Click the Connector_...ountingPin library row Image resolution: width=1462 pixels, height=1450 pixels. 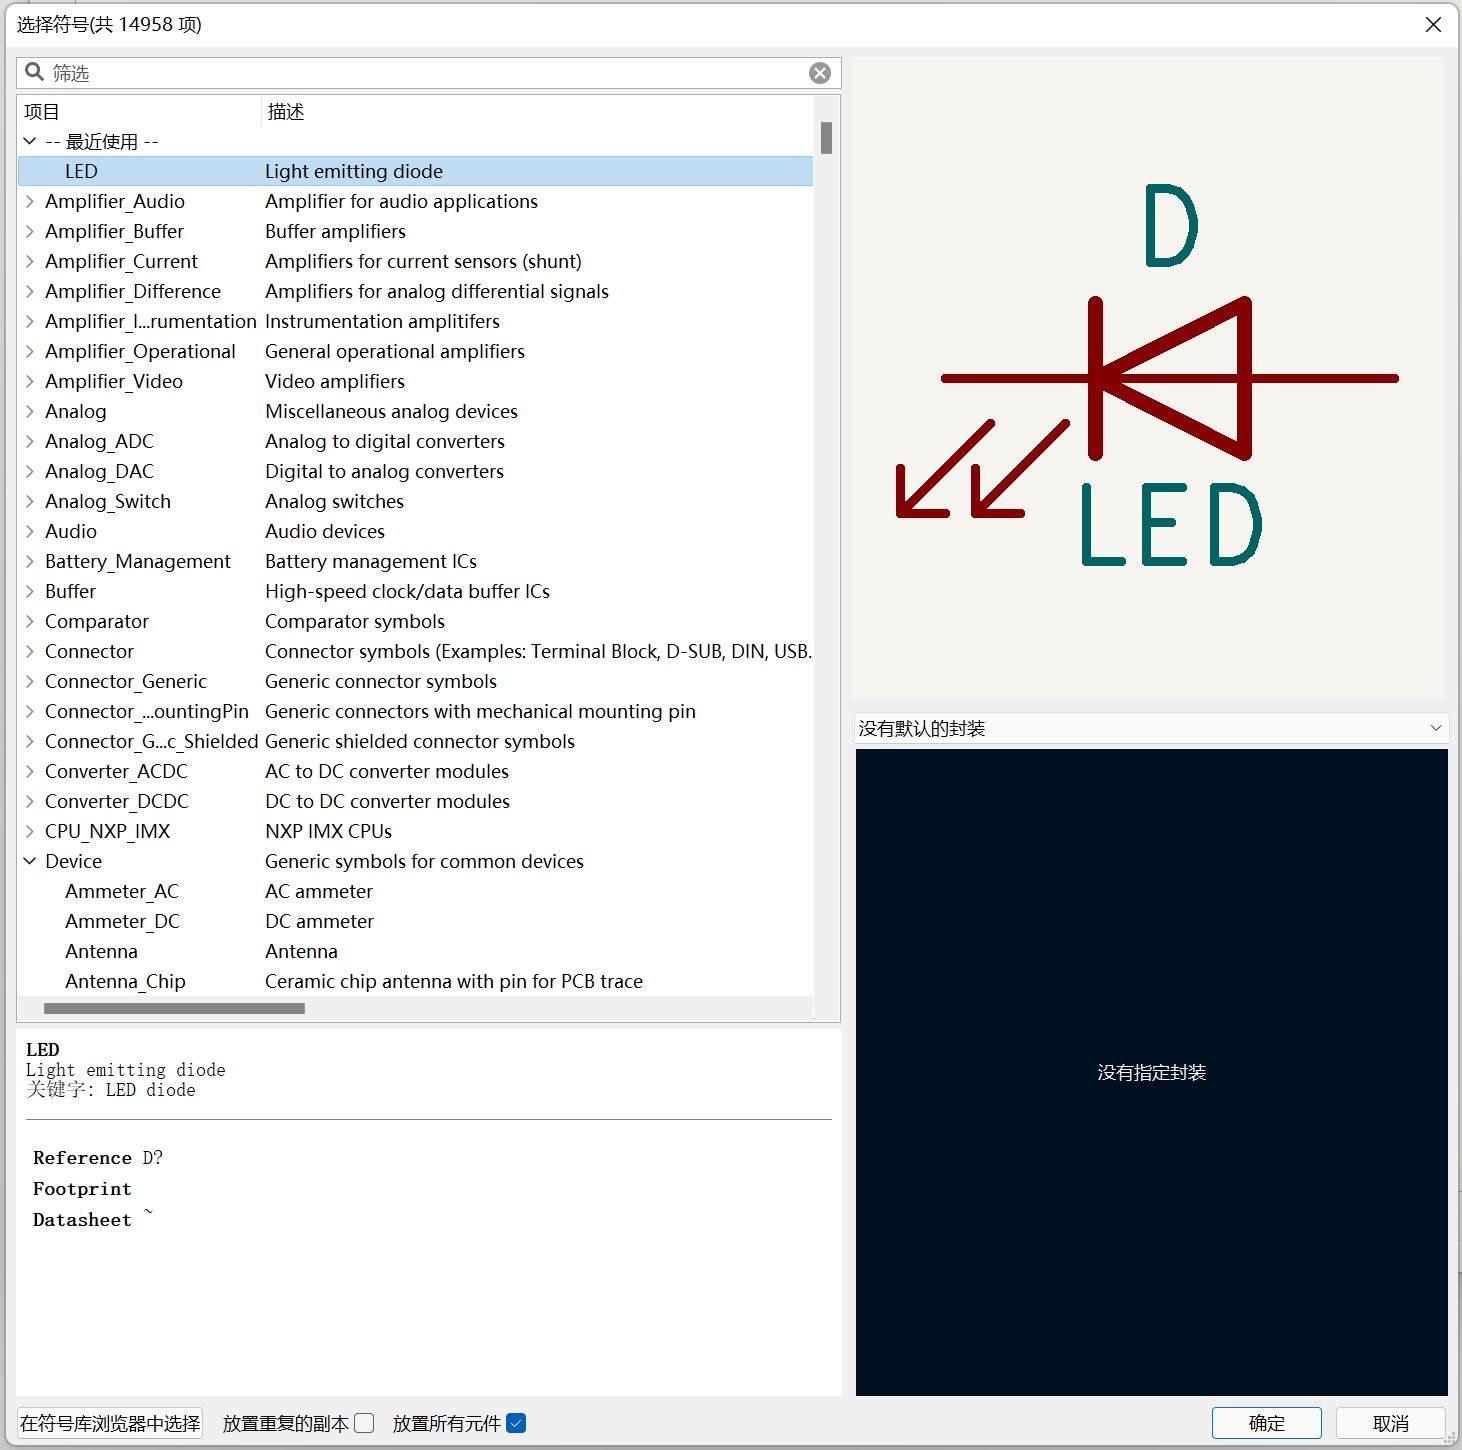(415, 711)
